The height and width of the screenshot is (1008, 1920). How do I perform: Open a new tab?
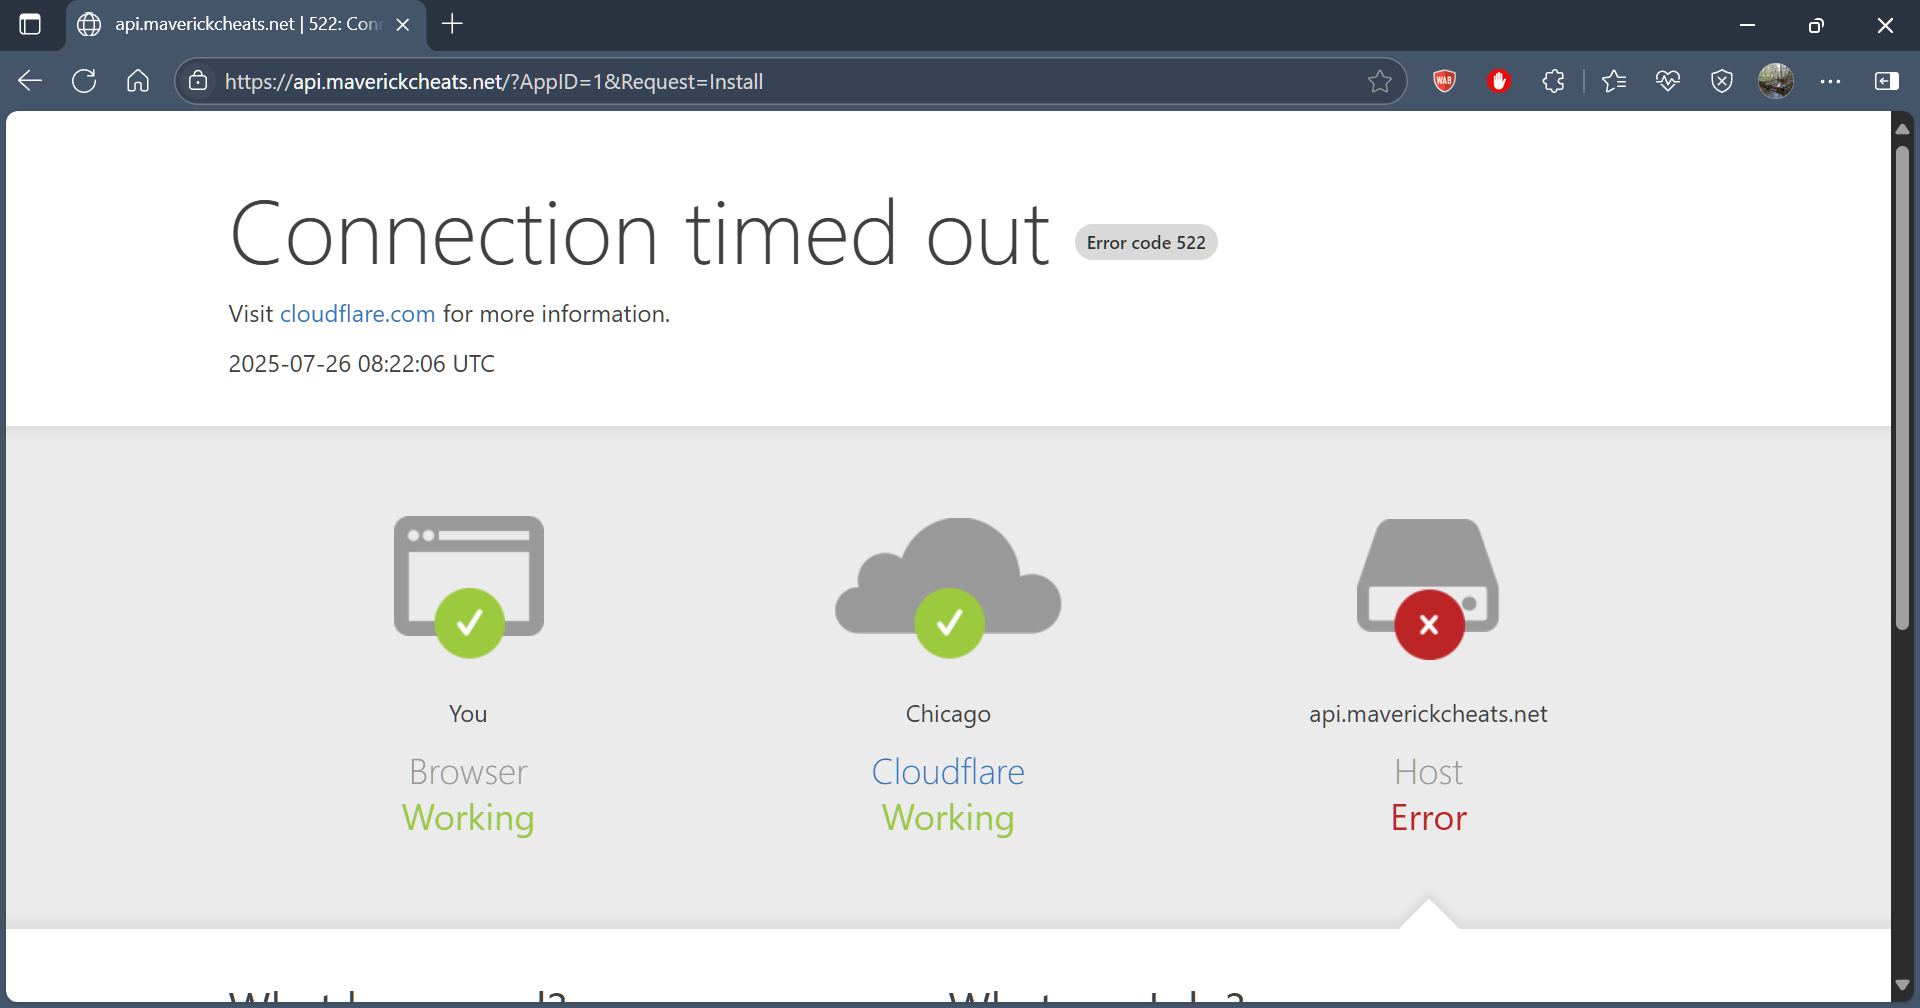click(452, 24)
